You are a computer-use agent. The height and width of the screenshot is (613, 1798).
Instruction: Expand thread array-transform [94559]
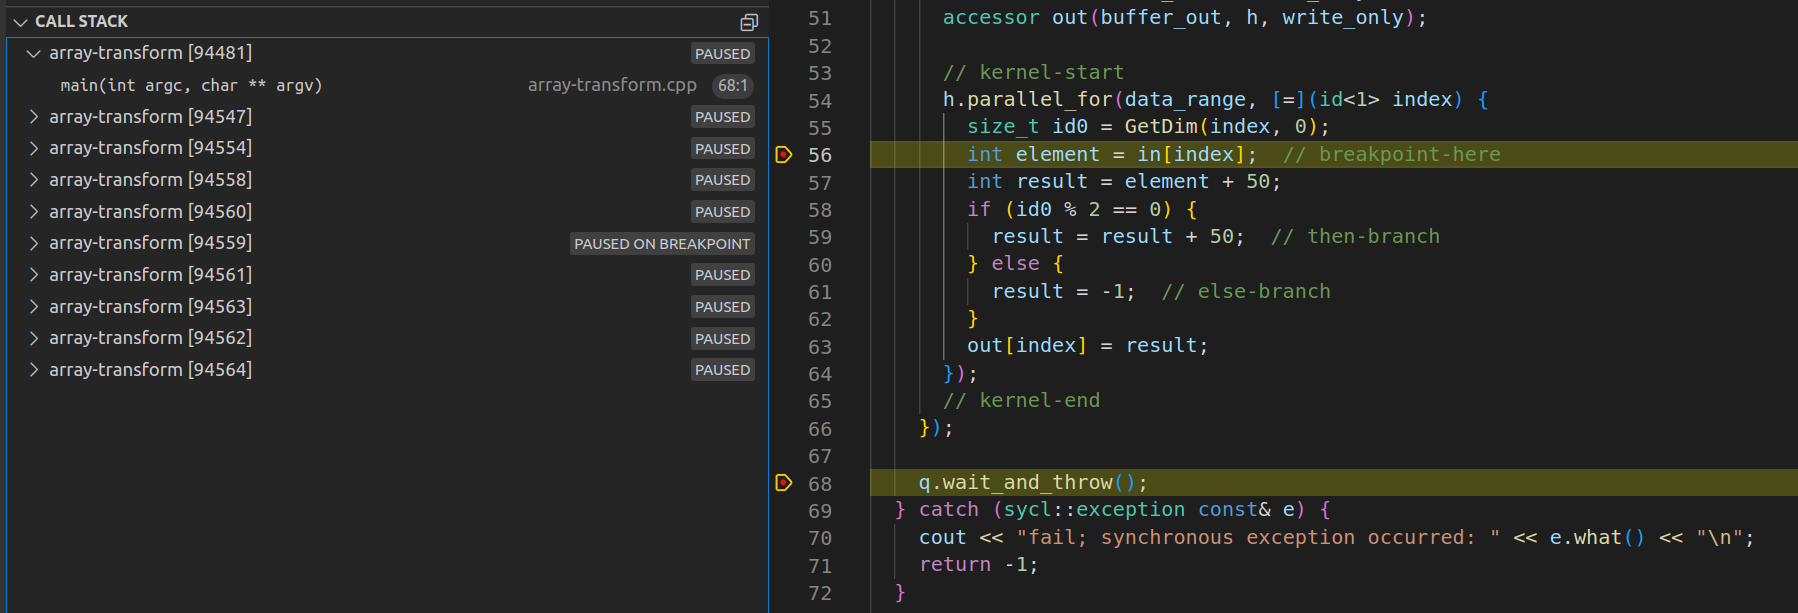click(x=34, y=243)
